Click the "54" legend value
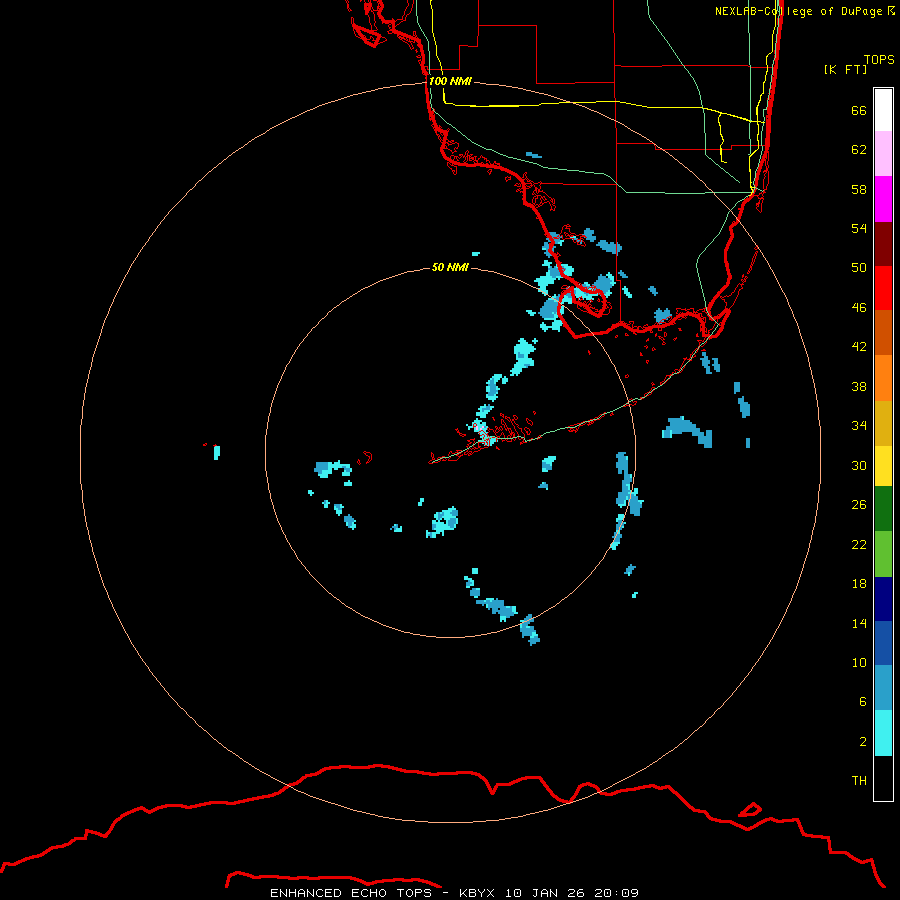The image size is (900, 900). click(859, 228)
